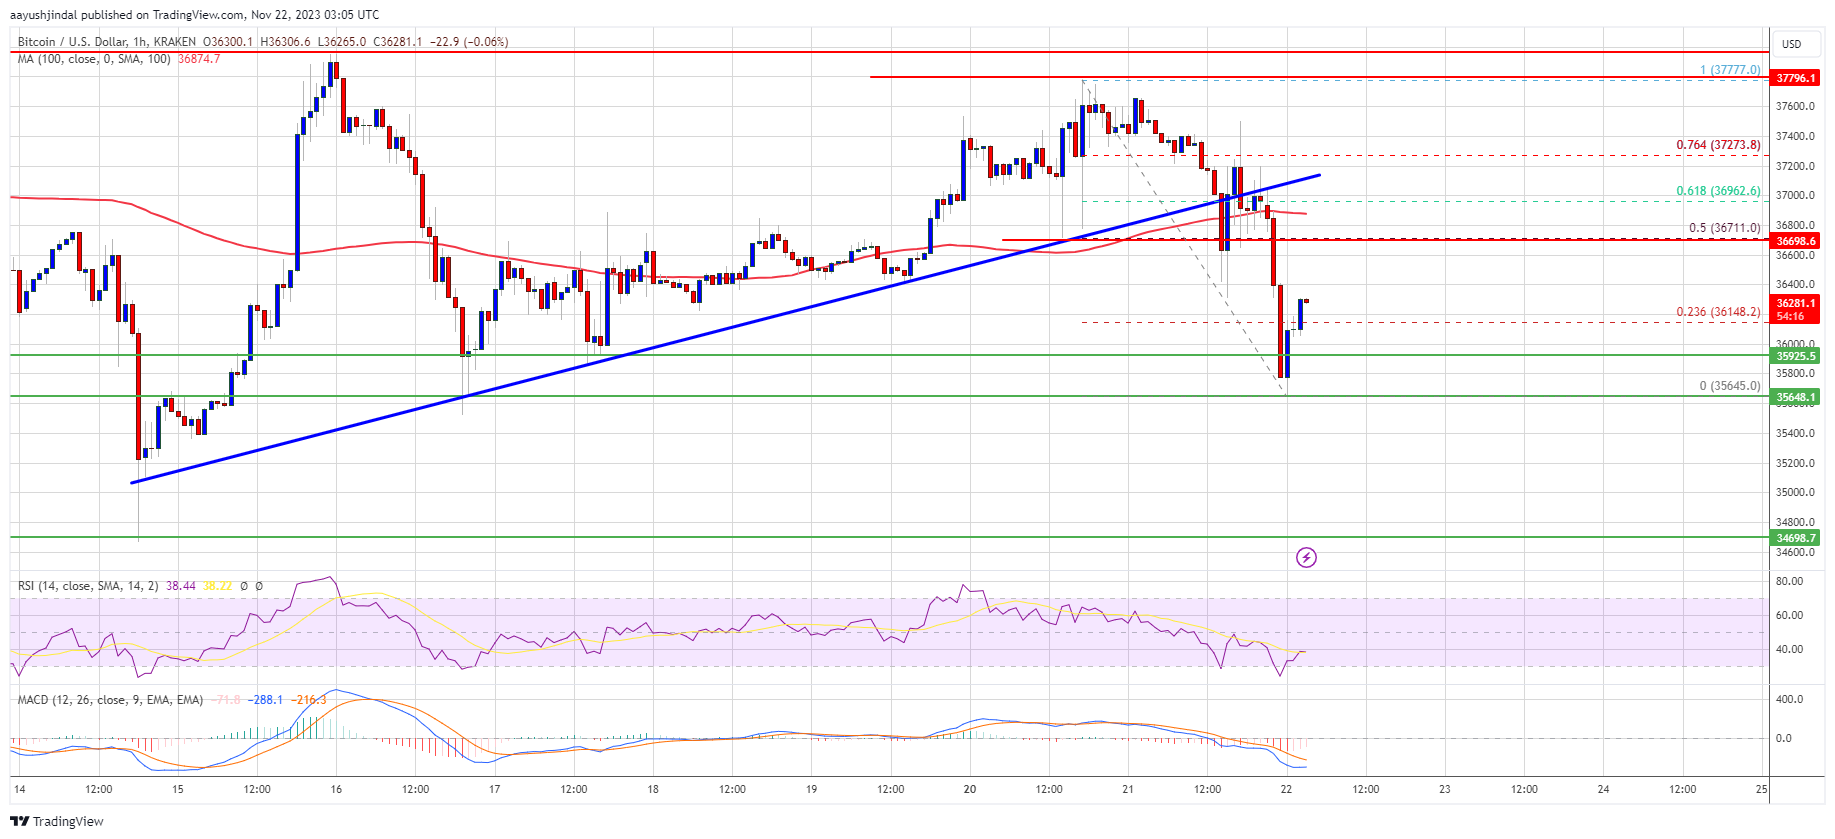This screenshot has width=1835, height=839.
Task: Click the red 36698.6 price level tag
Action: (1795, 241)
